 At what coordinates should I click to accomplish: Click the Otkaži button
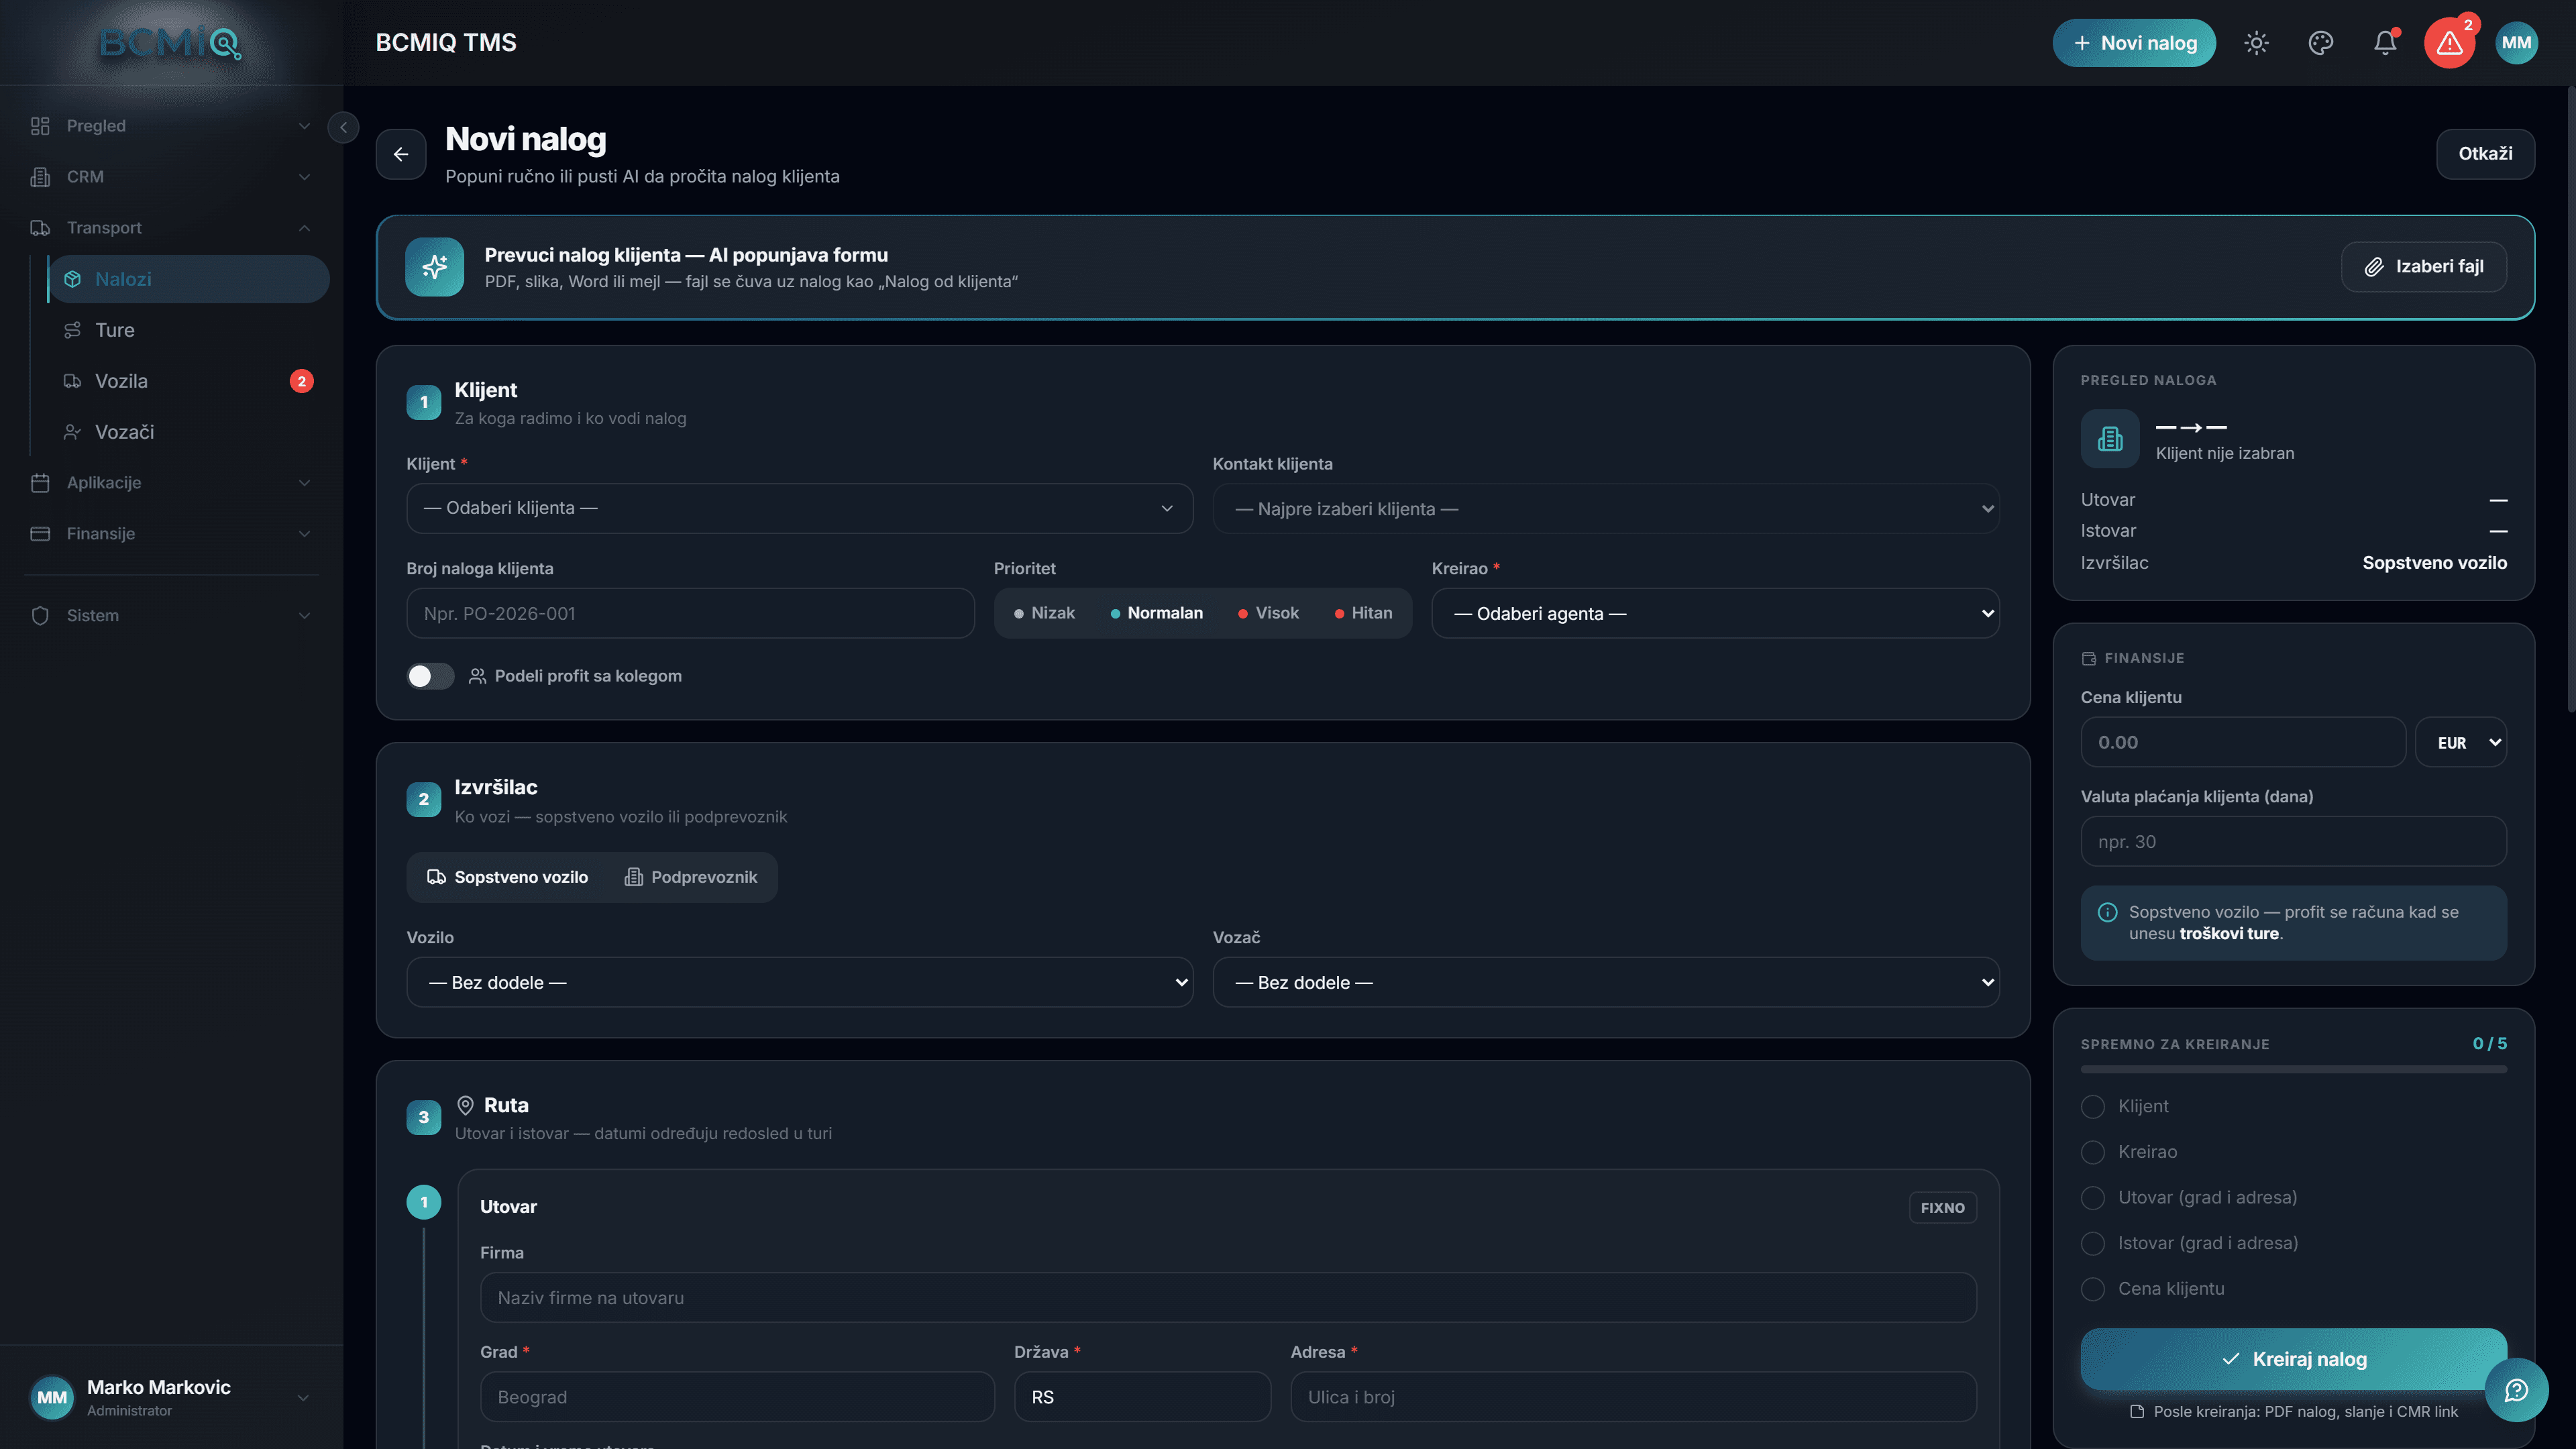pyautogui.click(x=2485, y=154)
